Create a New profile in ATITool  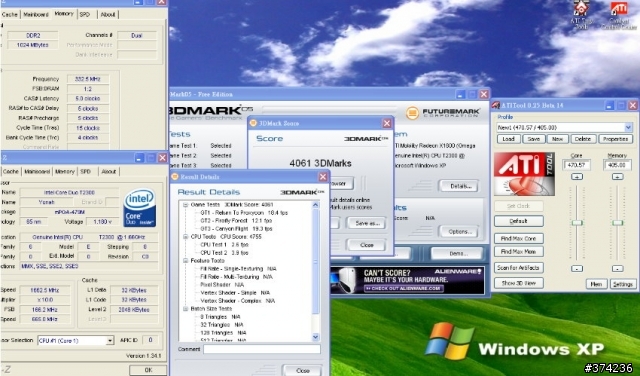click(x=558, y=139)
